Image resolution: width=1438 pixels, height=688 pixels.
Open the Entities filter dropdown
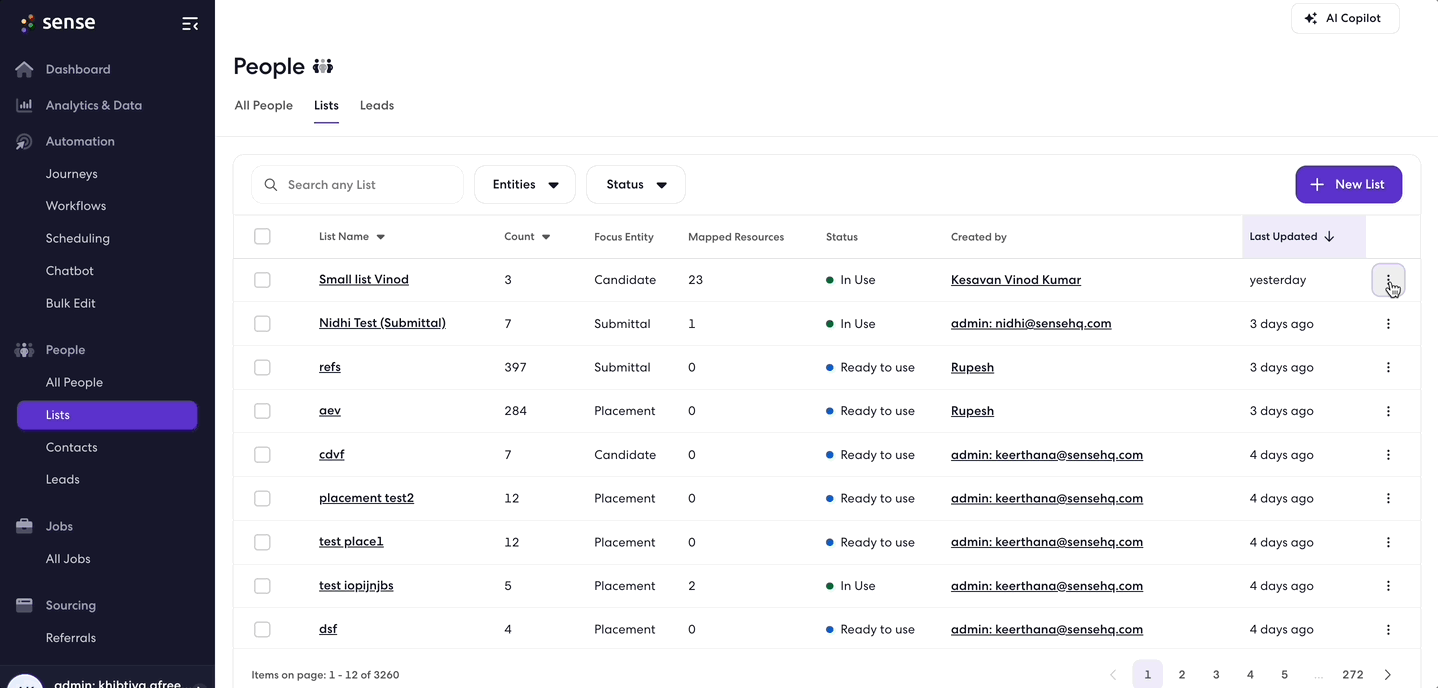pos(525,185)
